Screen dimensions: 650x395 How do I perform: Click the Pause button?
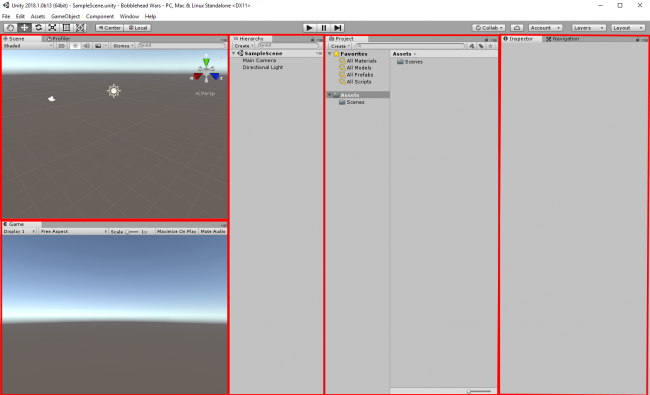coord(324,28)
